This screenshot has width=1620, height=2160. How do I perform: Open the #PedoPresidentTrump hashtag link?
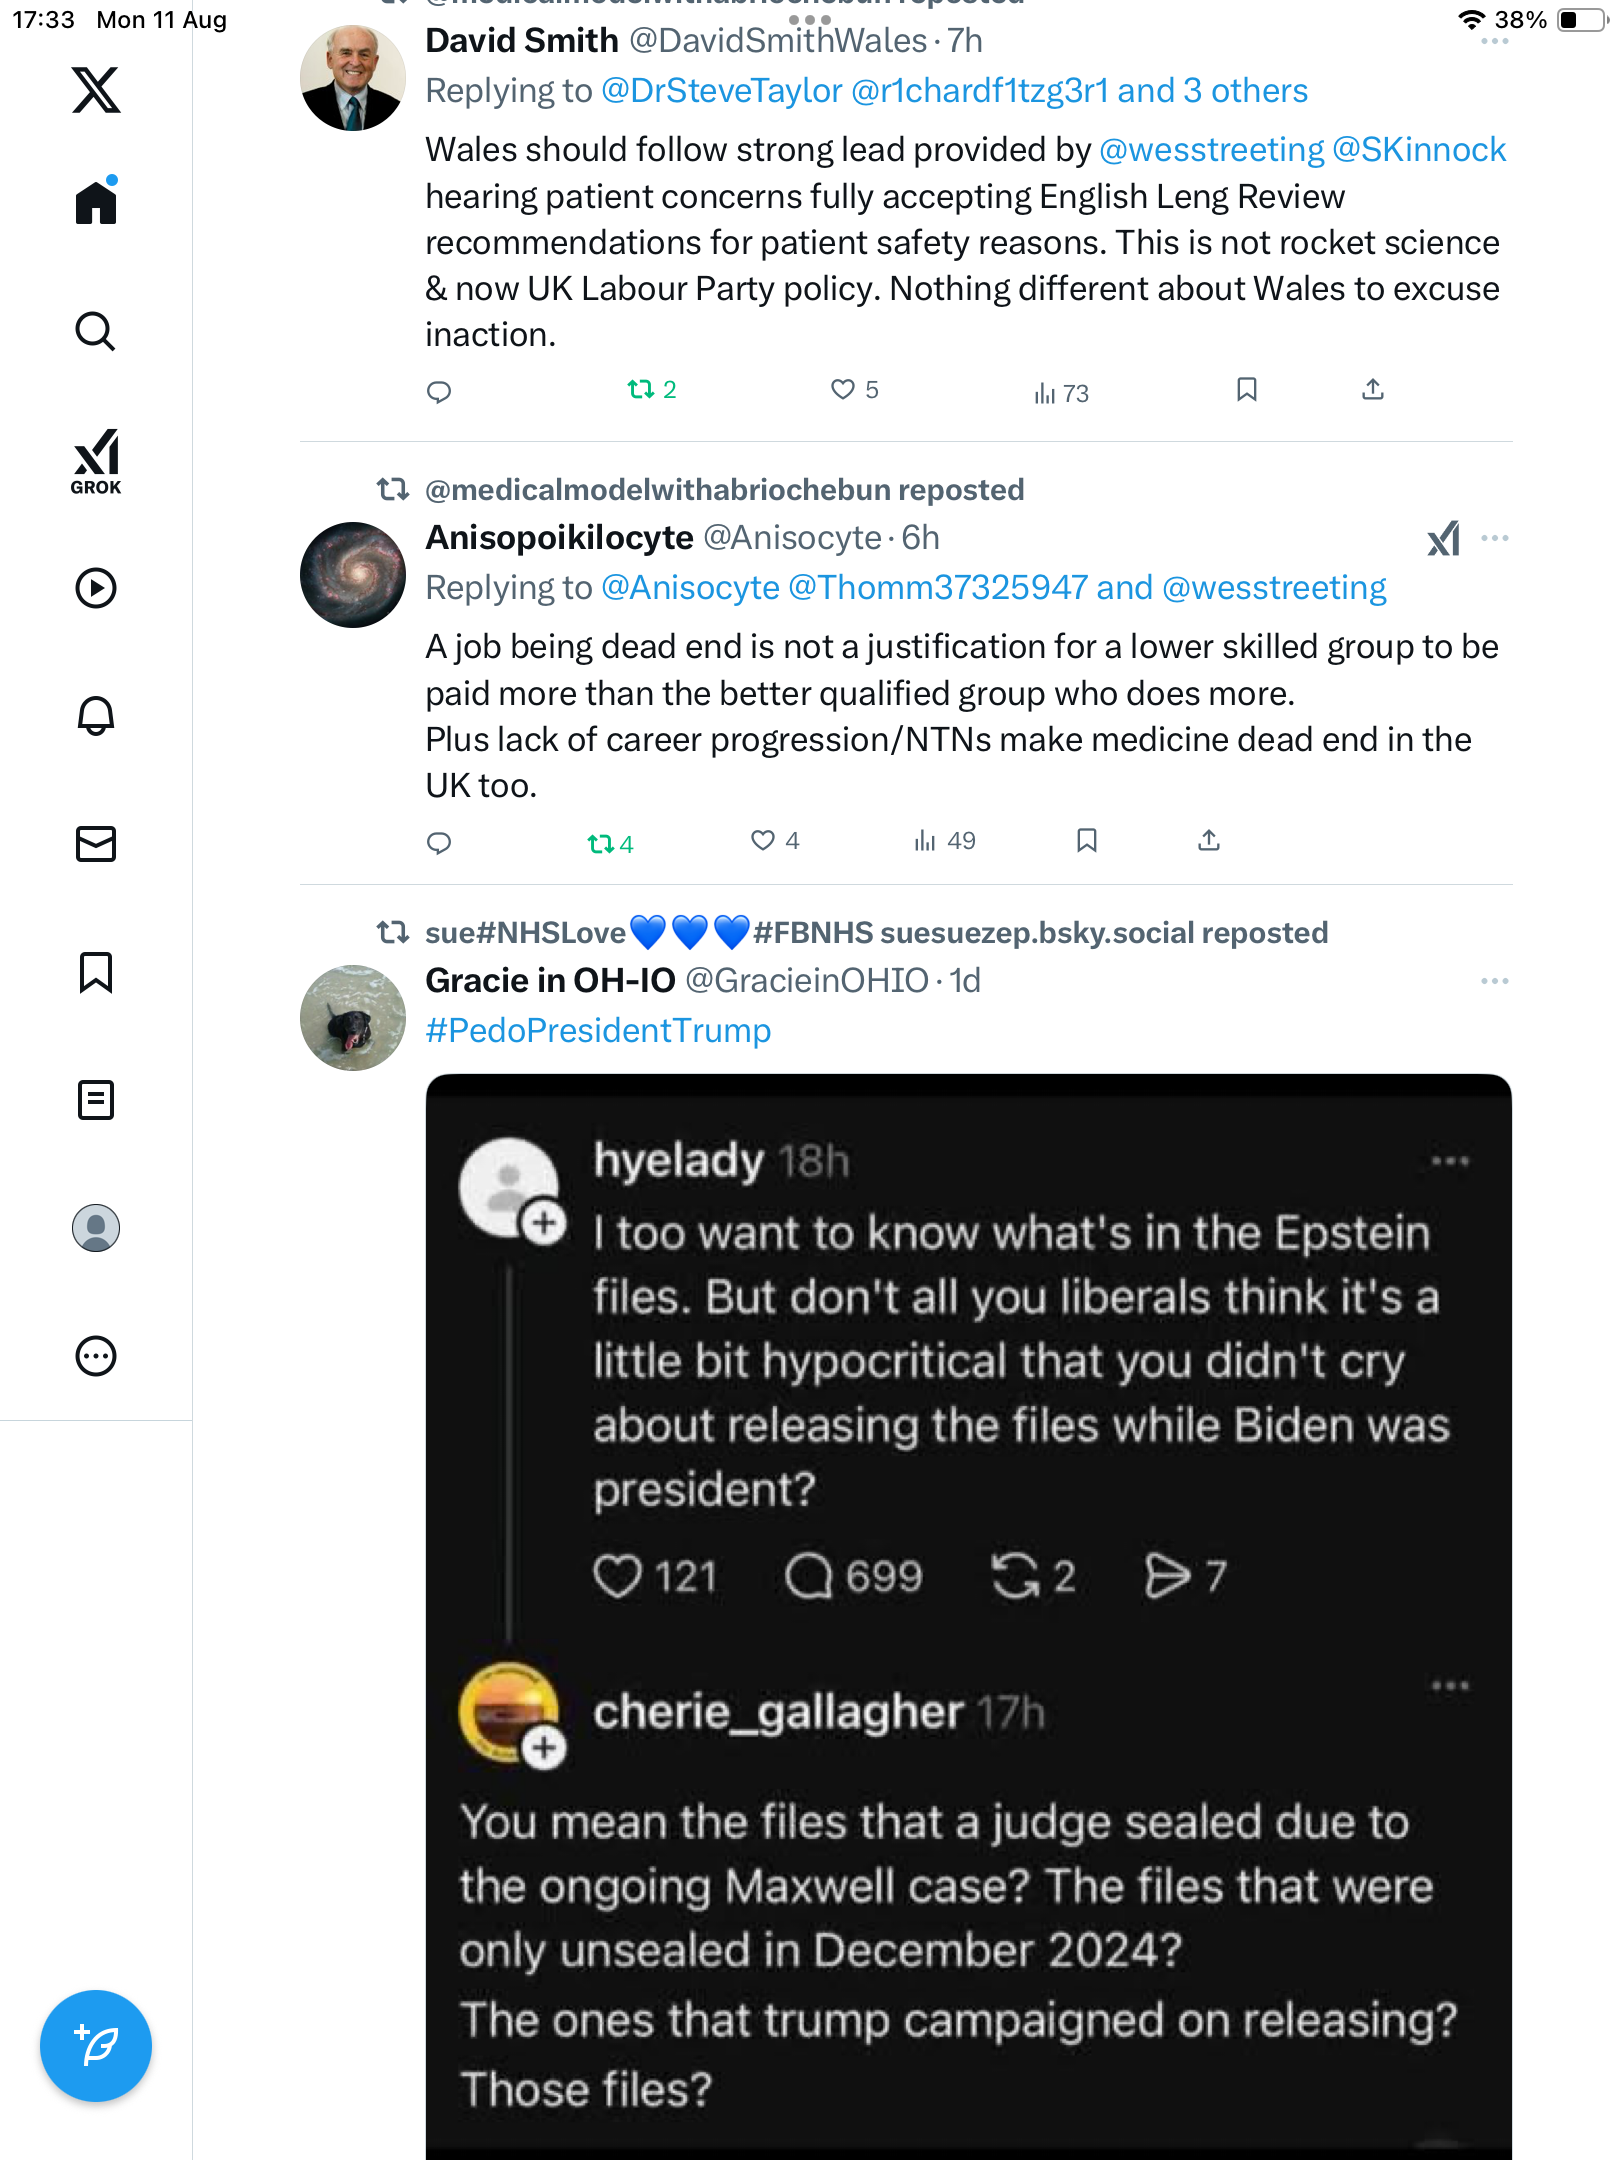(598, 1030)
